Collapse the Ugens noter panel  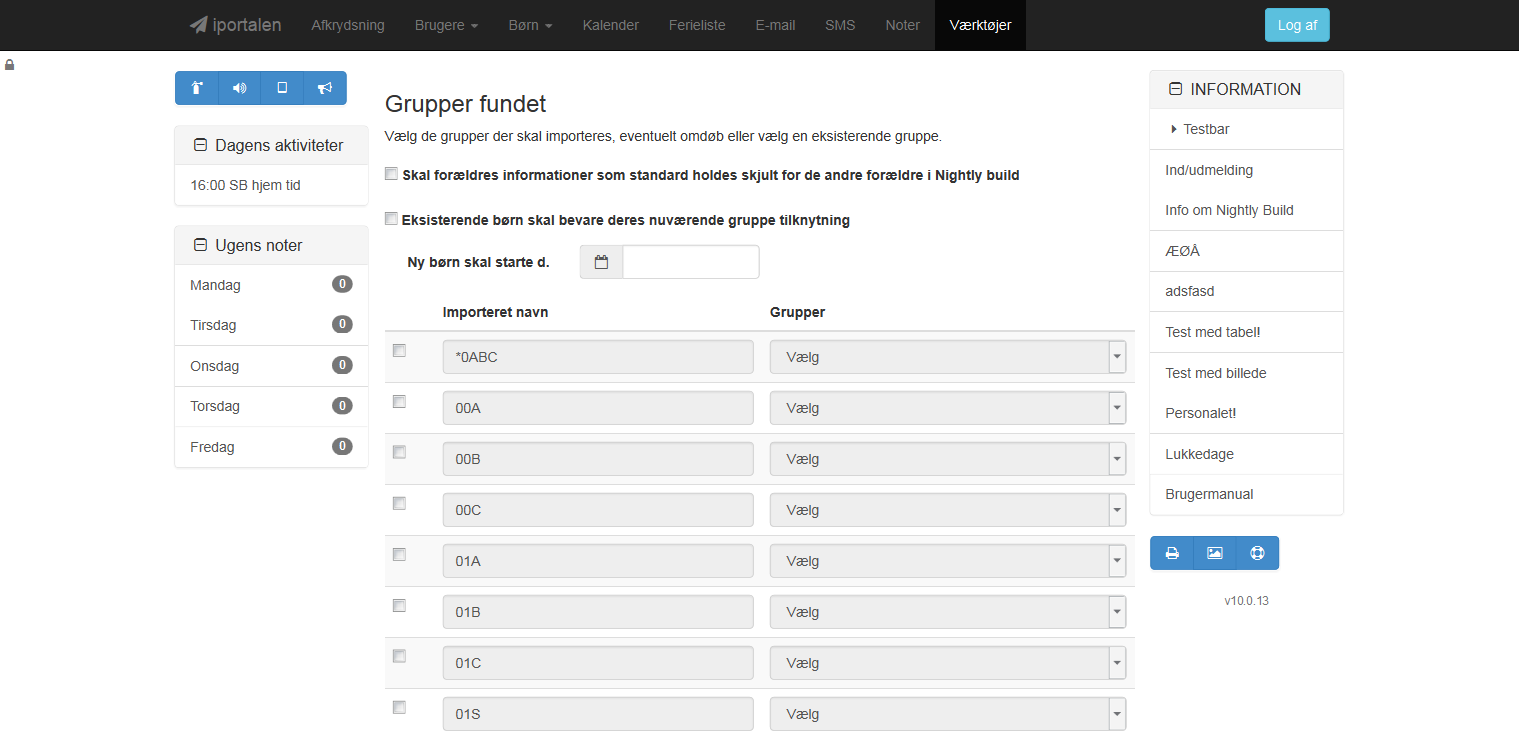point(200,245)
